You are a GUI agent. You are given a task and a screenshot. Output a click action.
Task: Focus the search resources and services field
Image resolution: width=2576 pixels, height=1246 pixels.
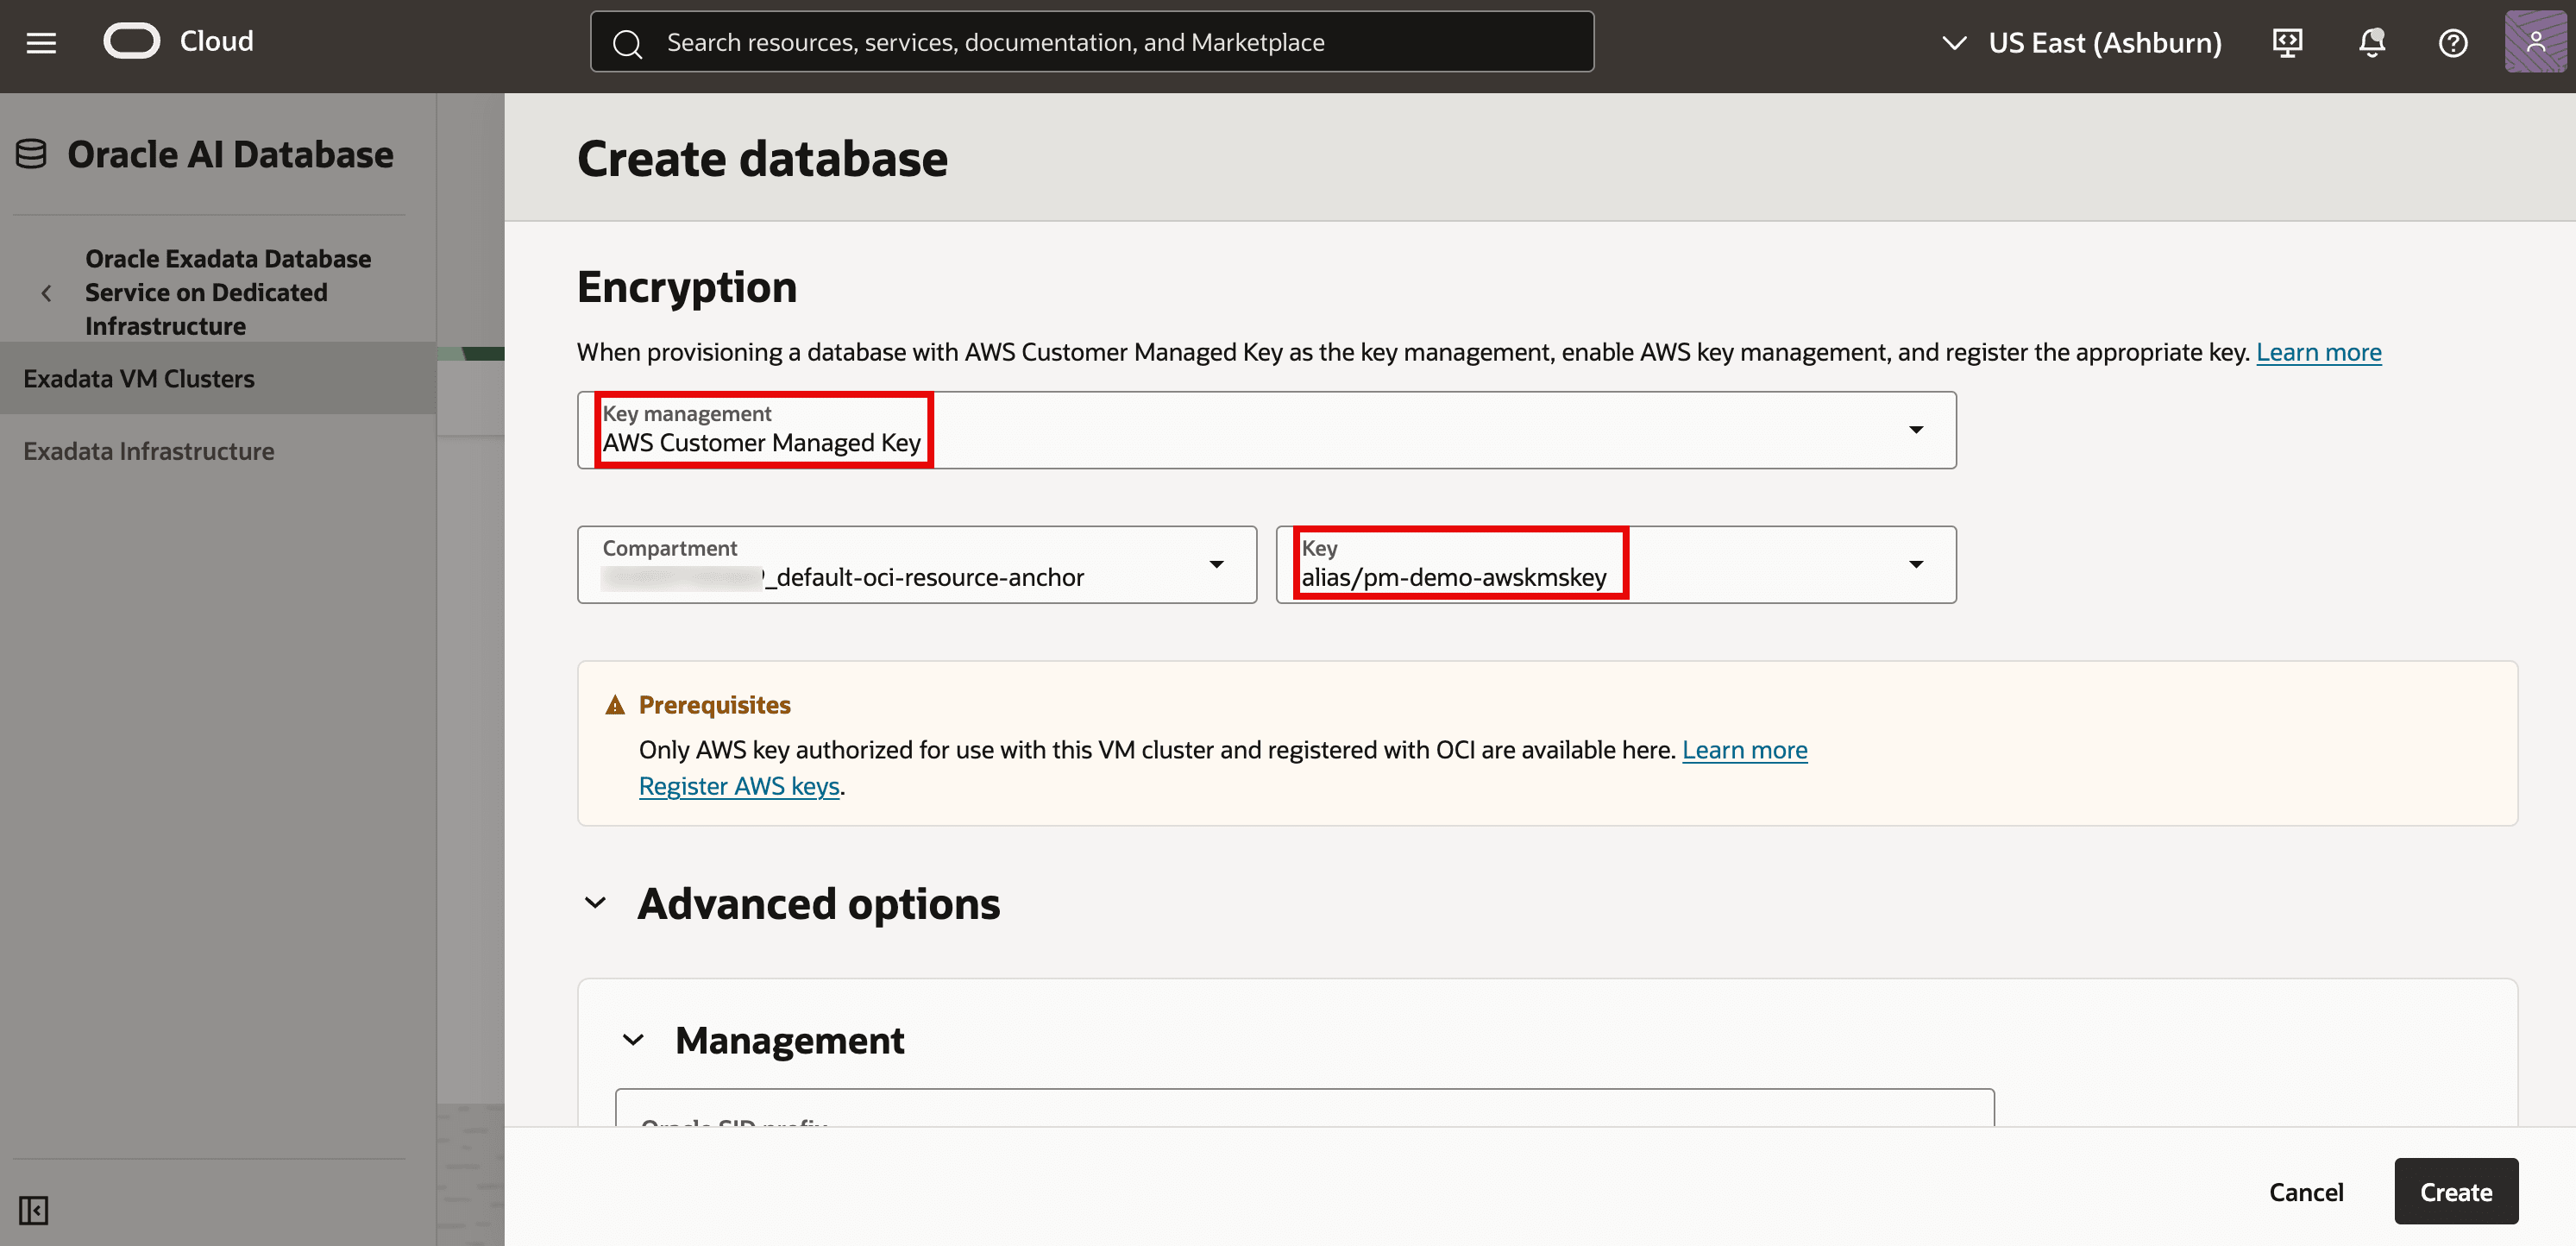pos(1092,42)
